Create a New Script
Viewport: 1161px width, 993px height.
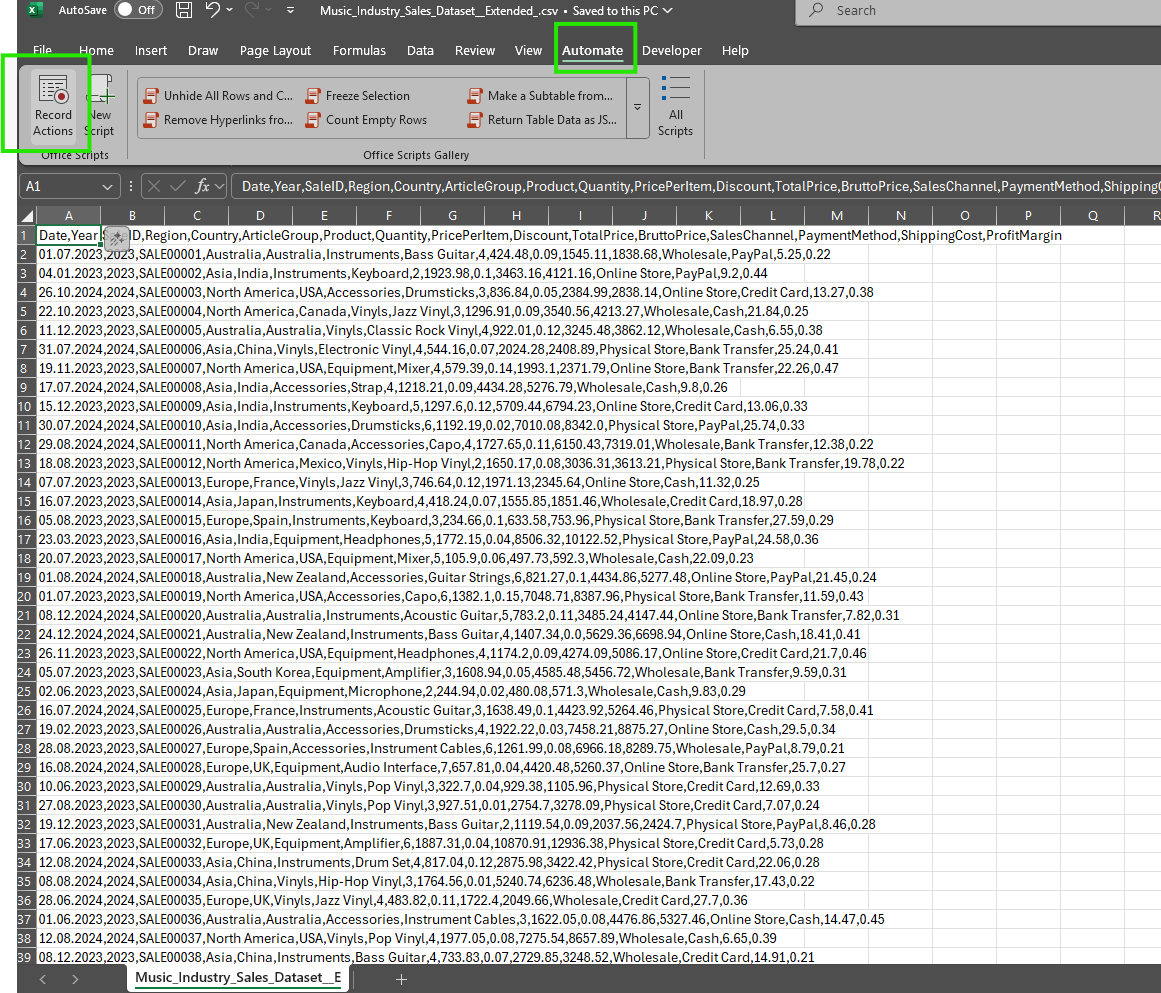pyautogui.click(x=101, y=106)
